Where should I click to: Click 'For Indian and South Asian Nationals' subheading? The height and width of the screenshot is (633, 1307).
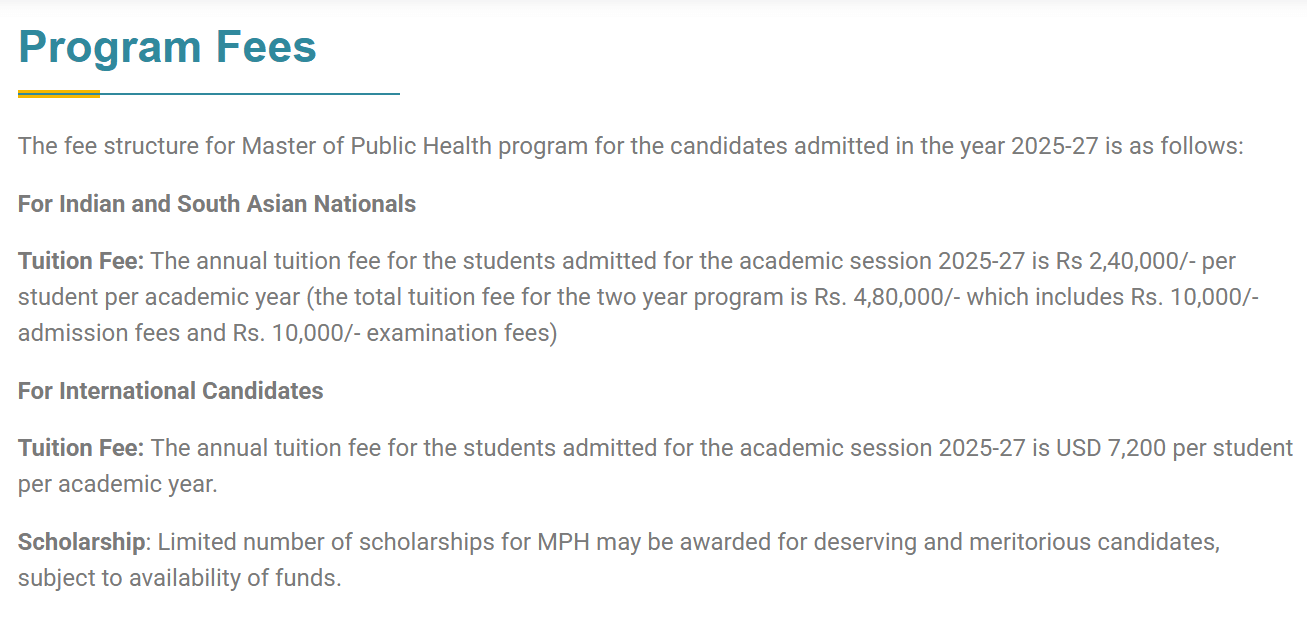click(217, 204)
